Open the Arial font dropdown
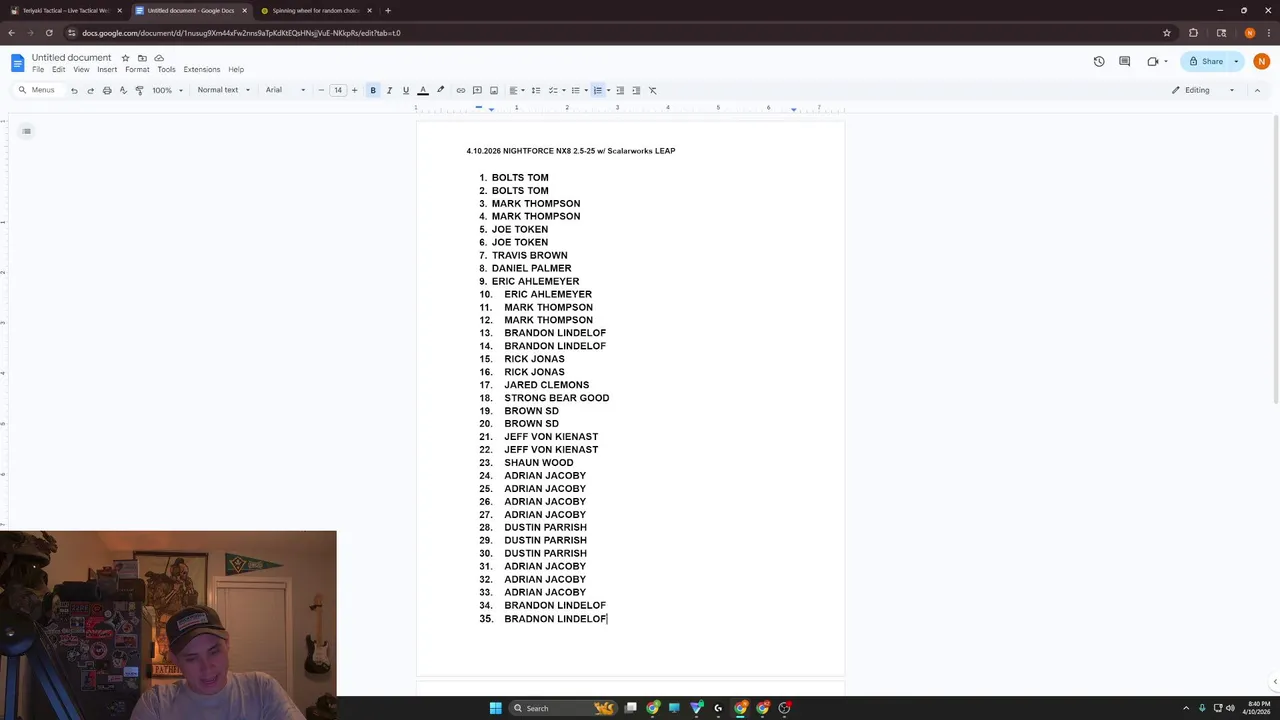Screen dimensions: 1280x720 tap(286, 90)
